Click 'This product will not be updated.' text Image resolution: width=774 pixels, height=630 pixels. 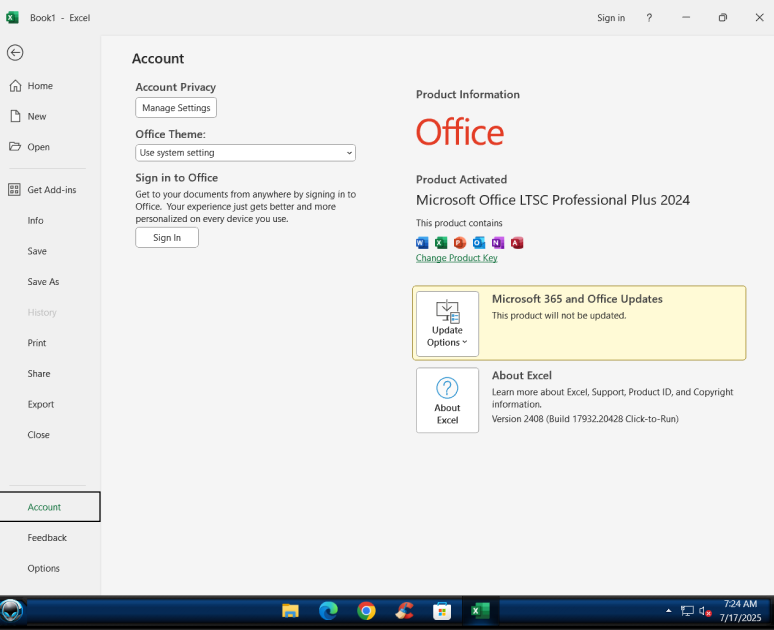pyautogui.click(x=559, y=315)
